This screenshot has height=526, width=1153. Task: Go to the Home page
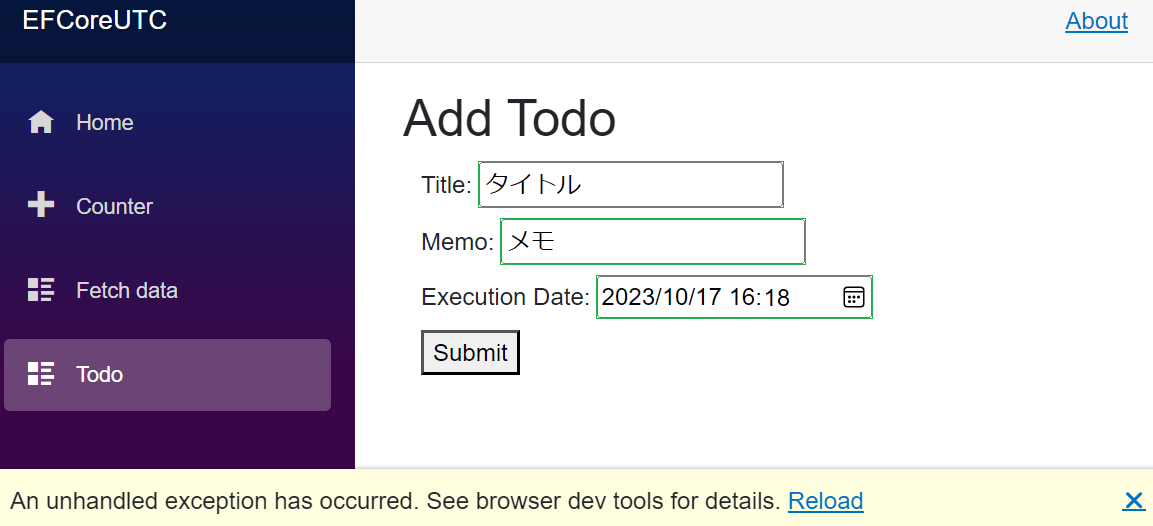click(x=168, y=122)
